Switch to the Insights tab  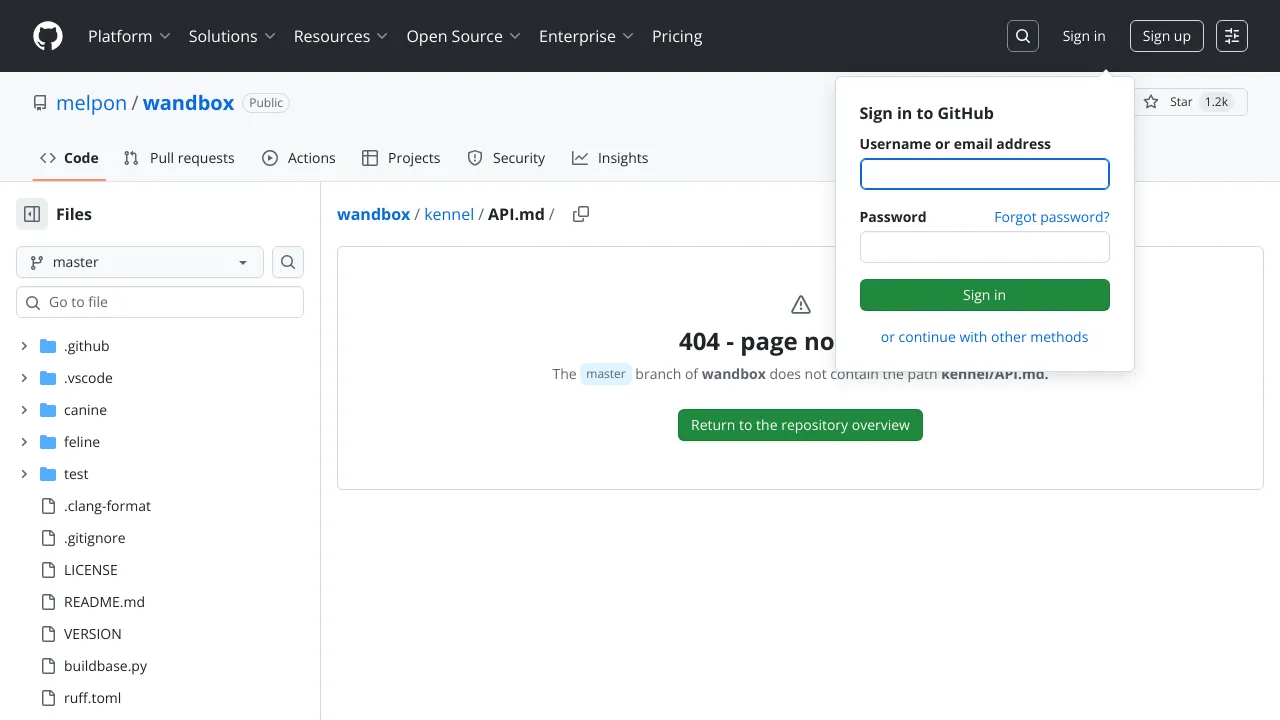[610, 158]
